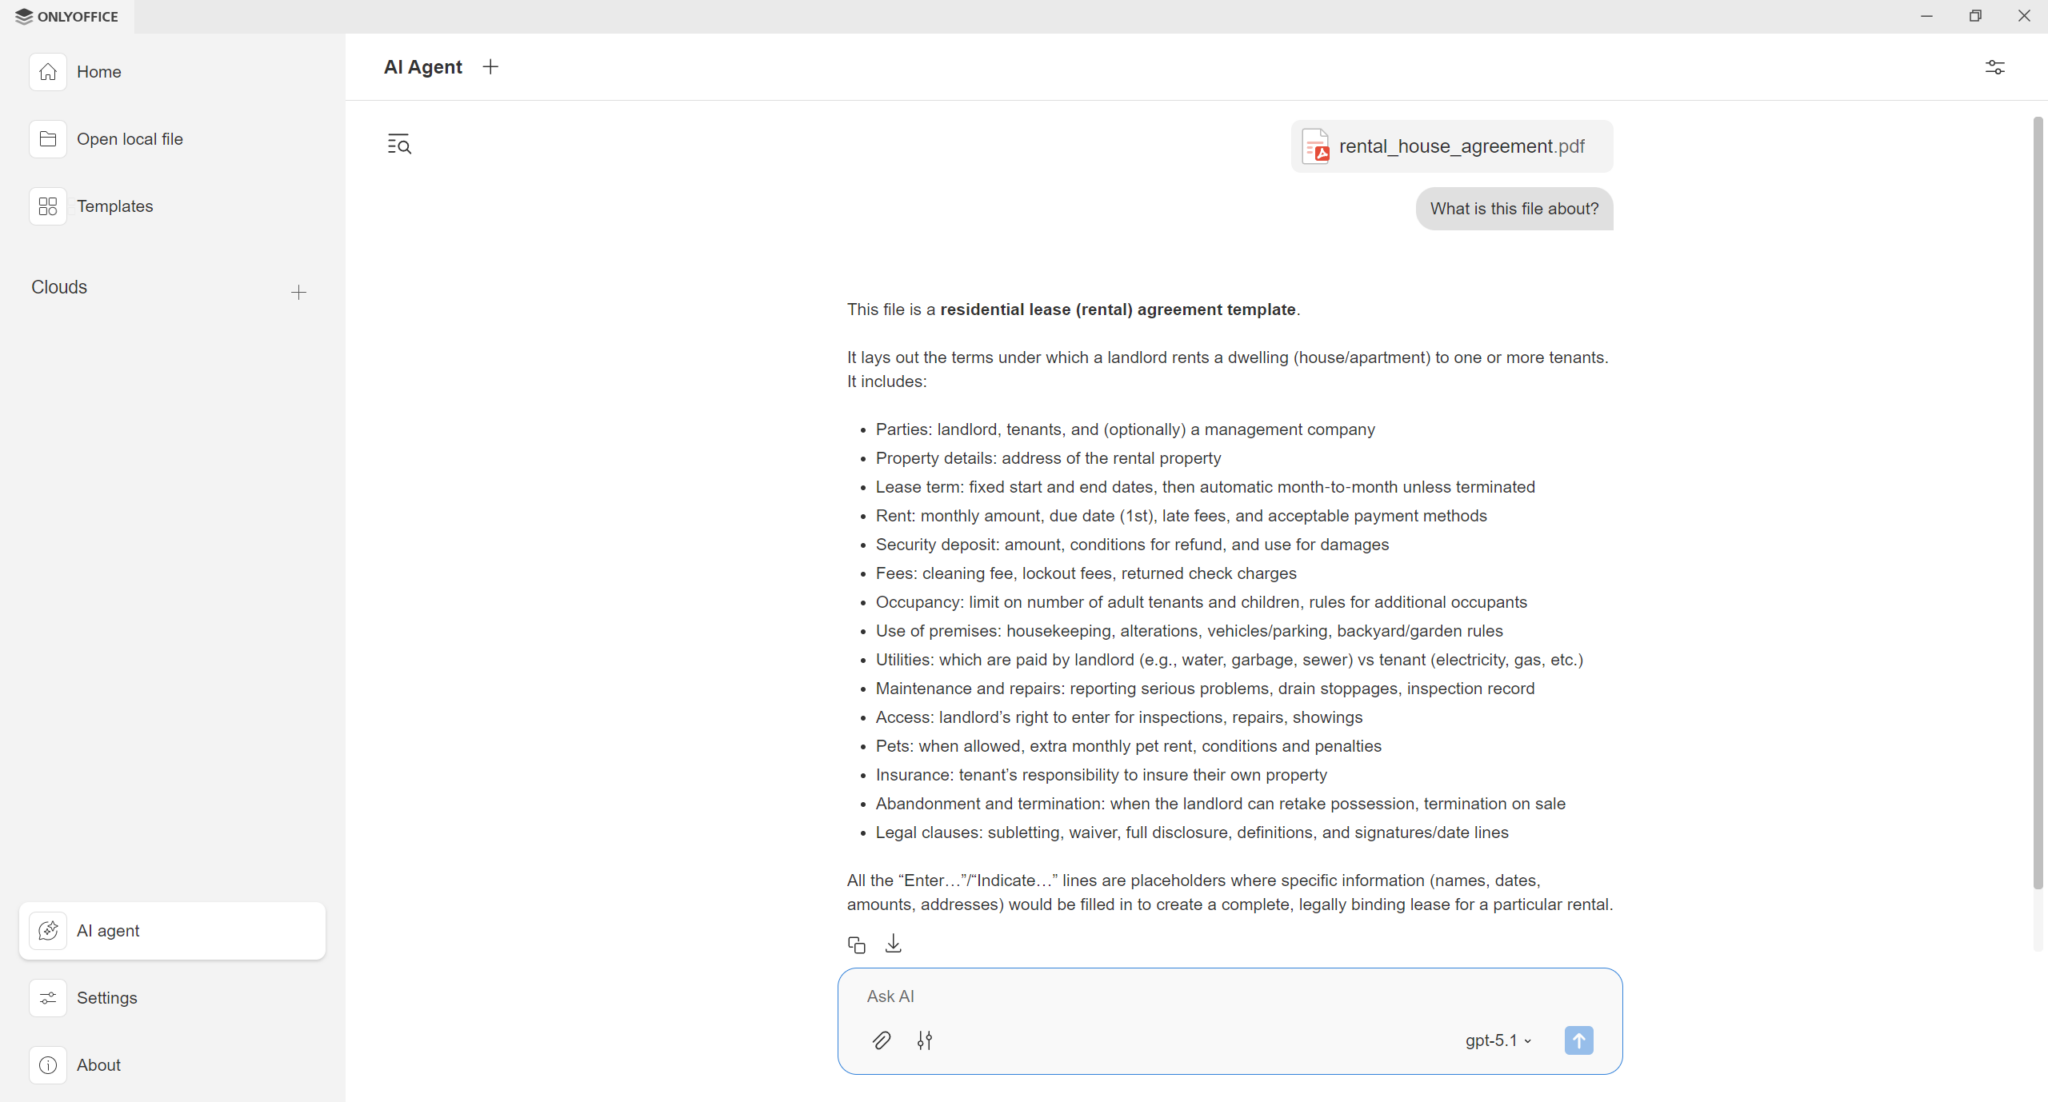Copy the AI response using copy icon

[x=856, y=943]
